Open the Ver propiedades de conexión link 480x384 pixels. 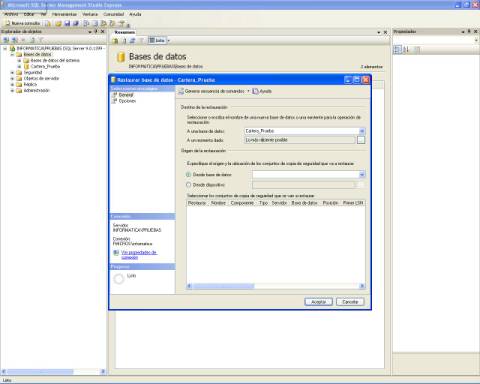[x=139, y=255]
